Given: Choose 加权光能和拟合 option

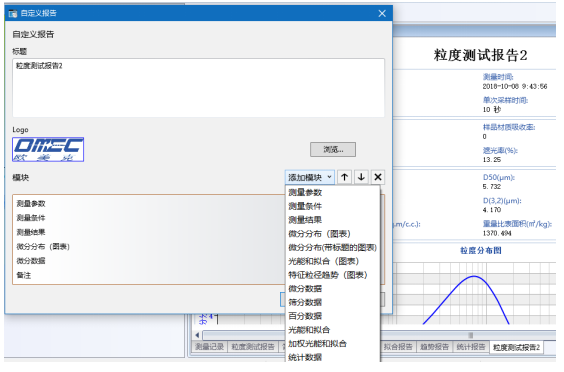Looking at the screenshot, I should [317, 344].
